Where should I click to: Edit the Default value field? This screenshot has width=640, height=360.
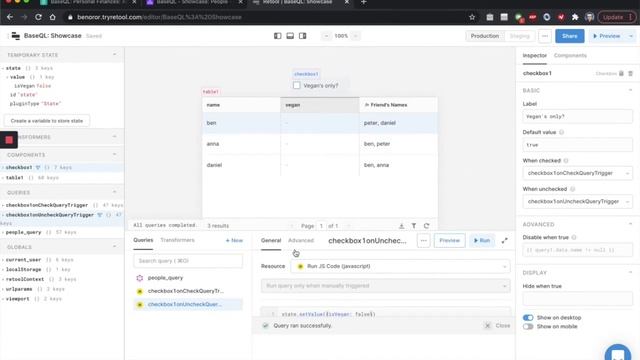578,145
